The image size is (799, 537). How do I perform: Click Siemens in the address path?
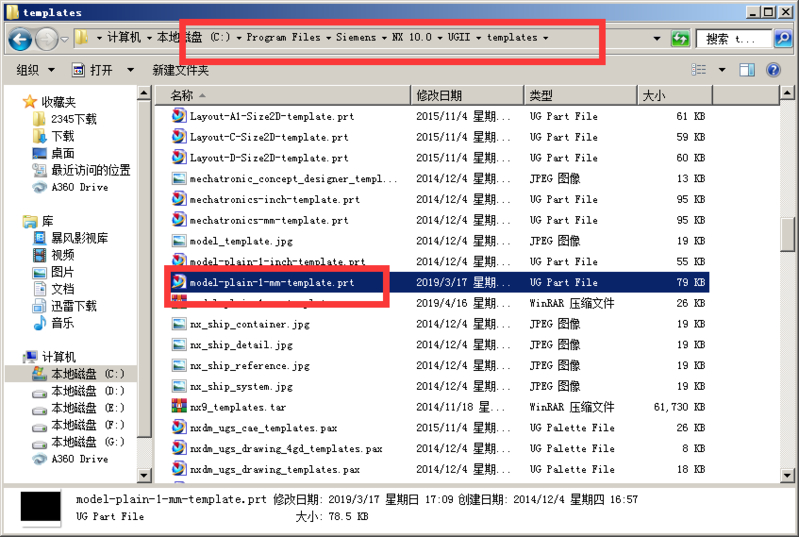pyautogui.click(x=356, y=37)
